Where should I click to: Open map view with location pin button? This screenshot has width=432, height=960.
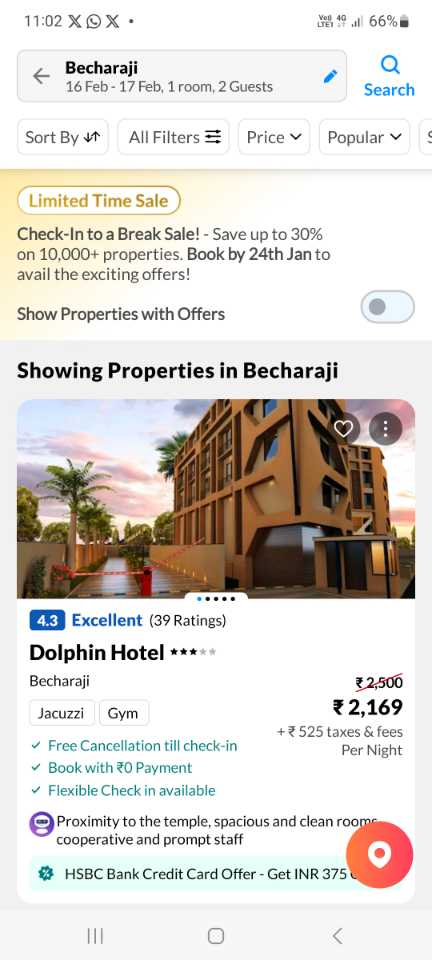(x=379, y=855)
